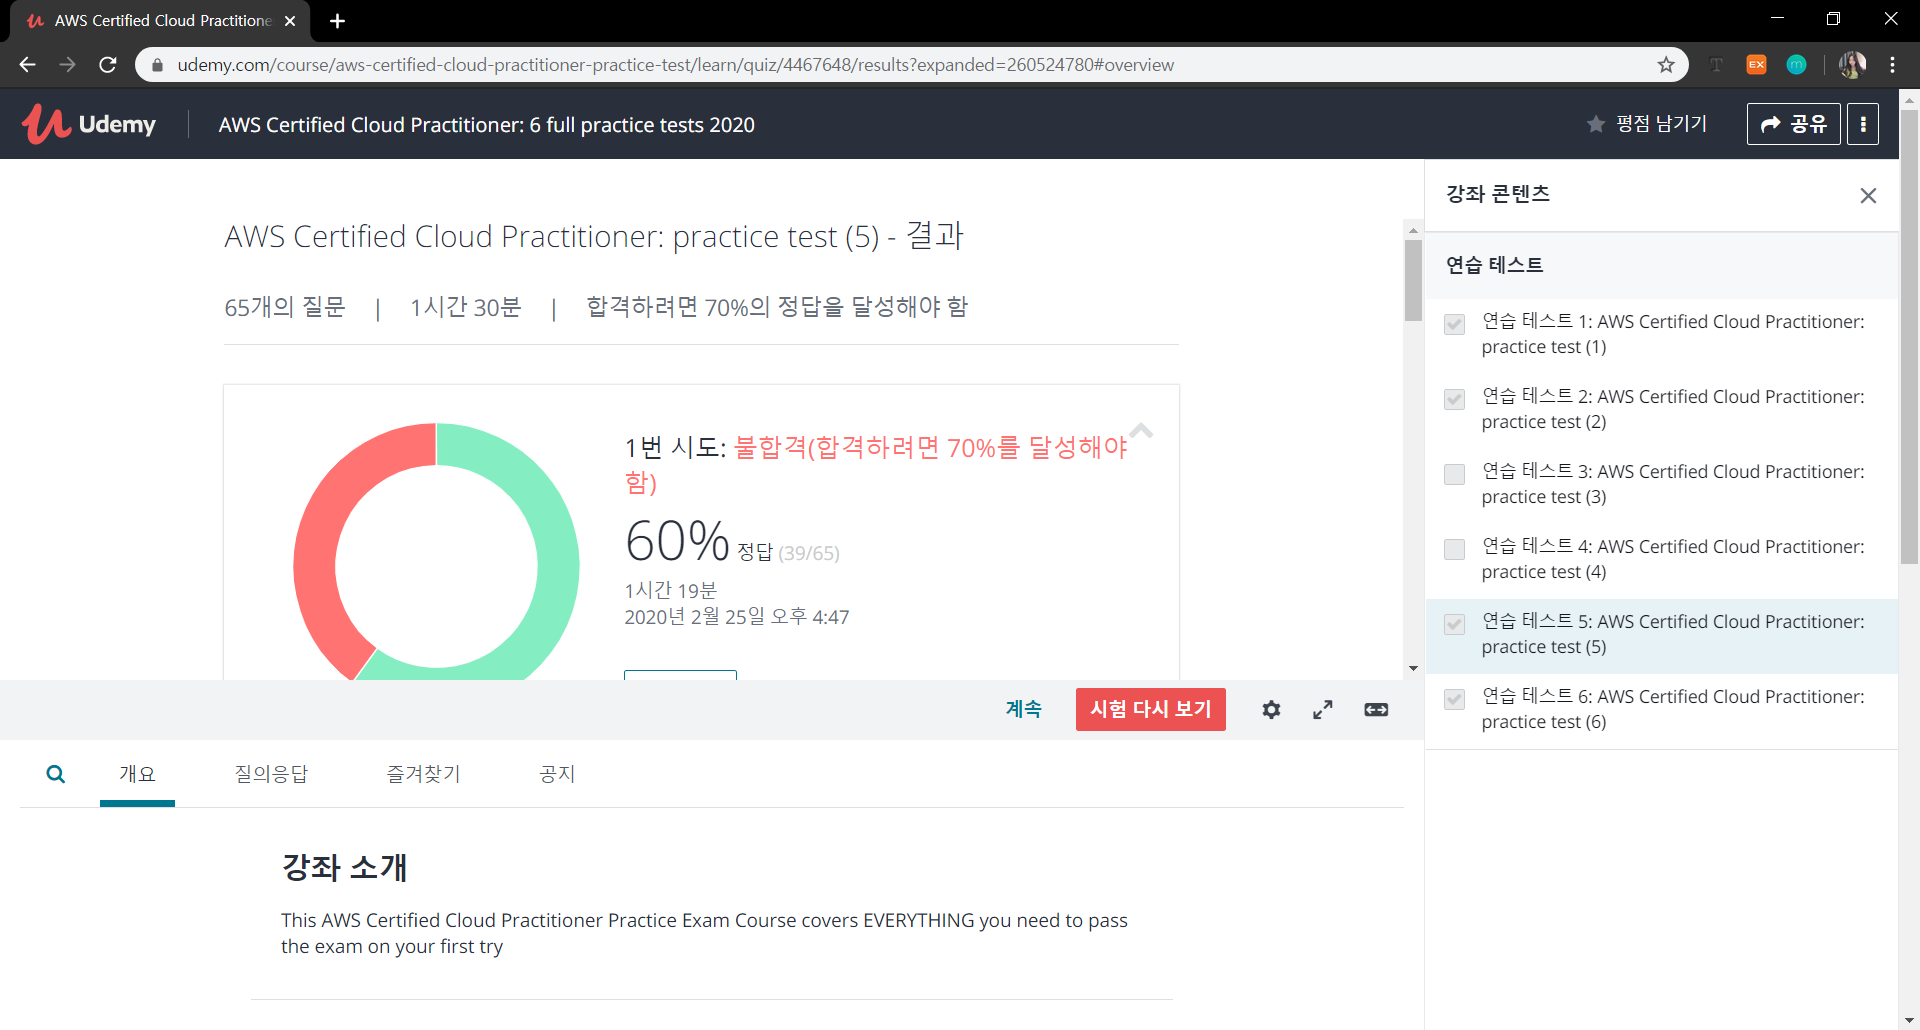
Task: Open the teal round m browser extension
Action: (x=1796, y=65)
